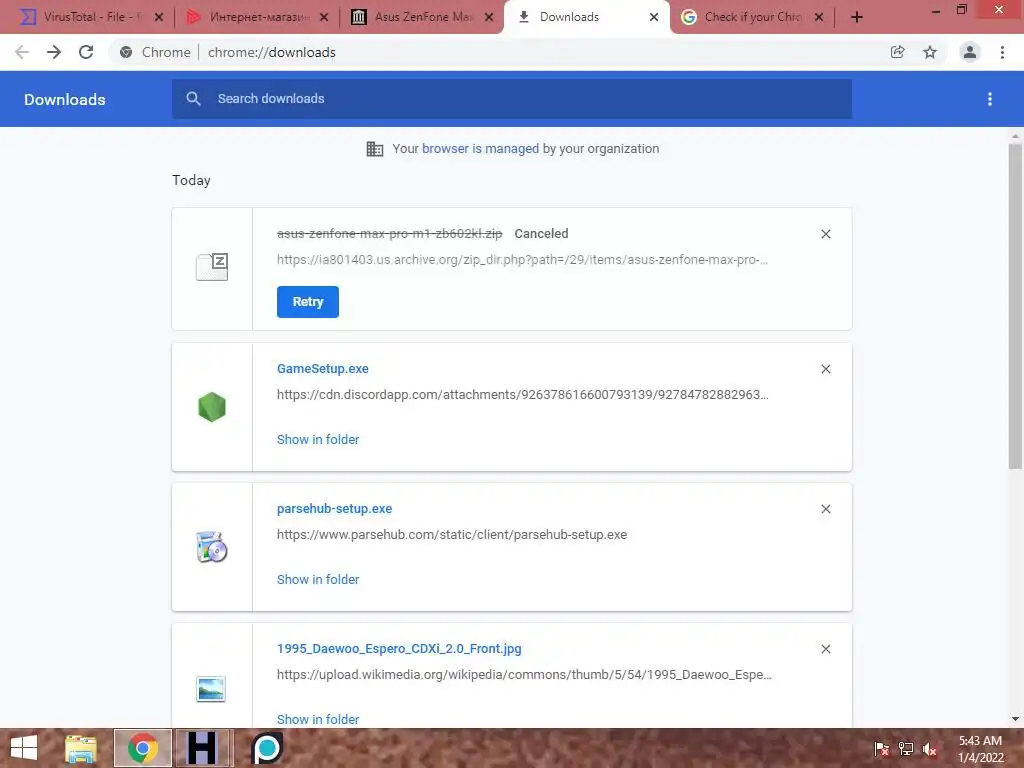Open the Chrome profile avatar menu

(970, 52)
